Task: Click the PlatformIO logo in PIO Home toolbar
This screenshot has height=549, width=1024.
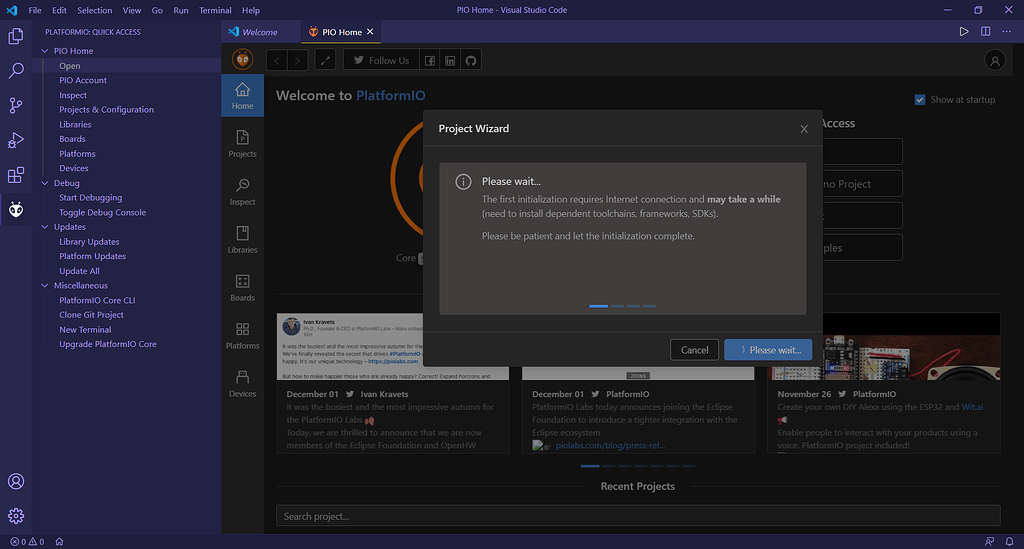Action: [242, 60]
